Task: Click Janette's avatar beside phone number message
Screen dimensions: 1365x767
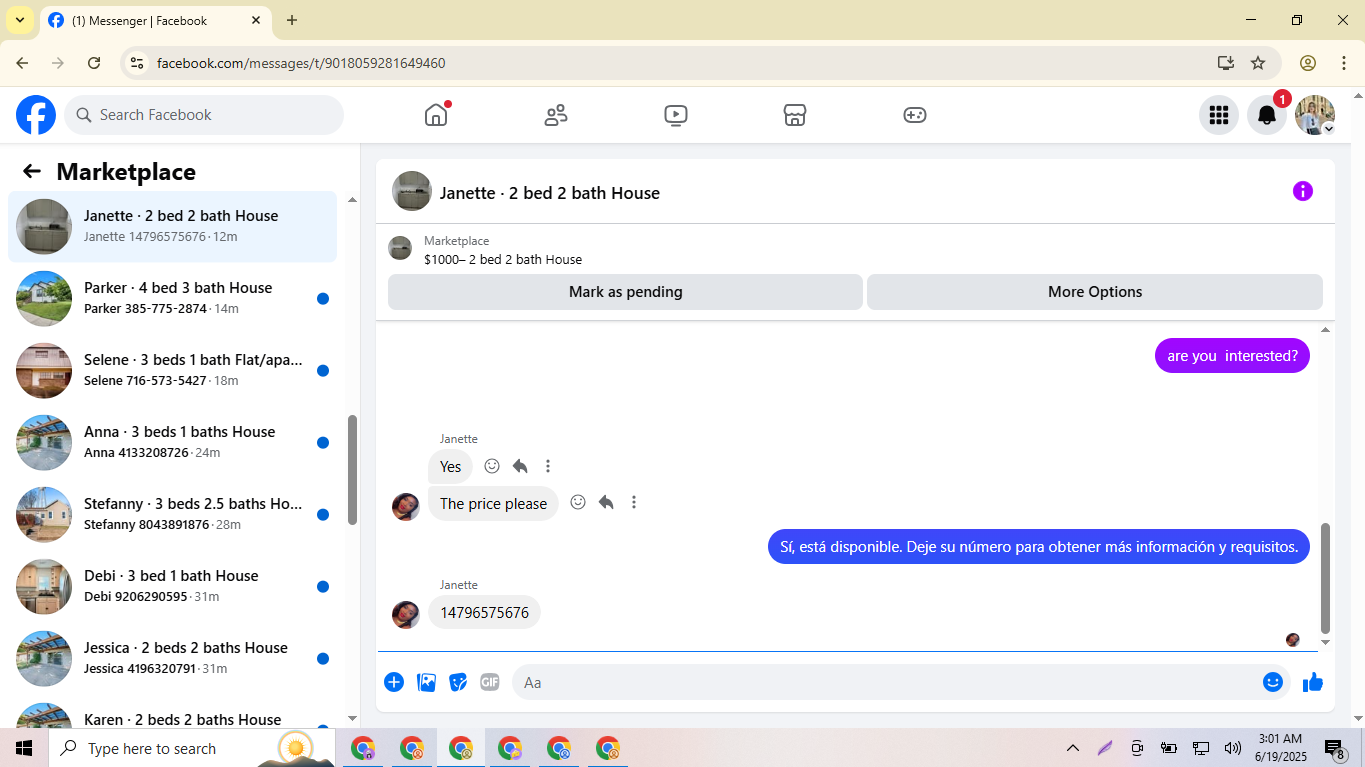Action: 406,614
